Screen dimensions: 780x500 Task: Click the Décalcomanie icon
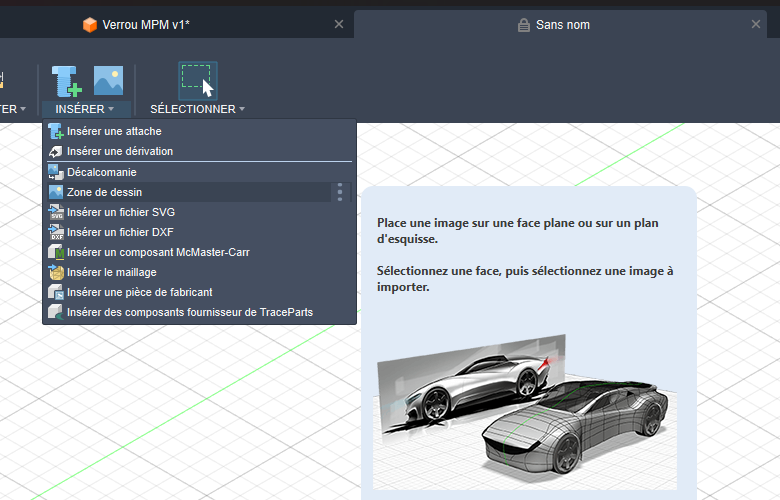coord(56,172)
